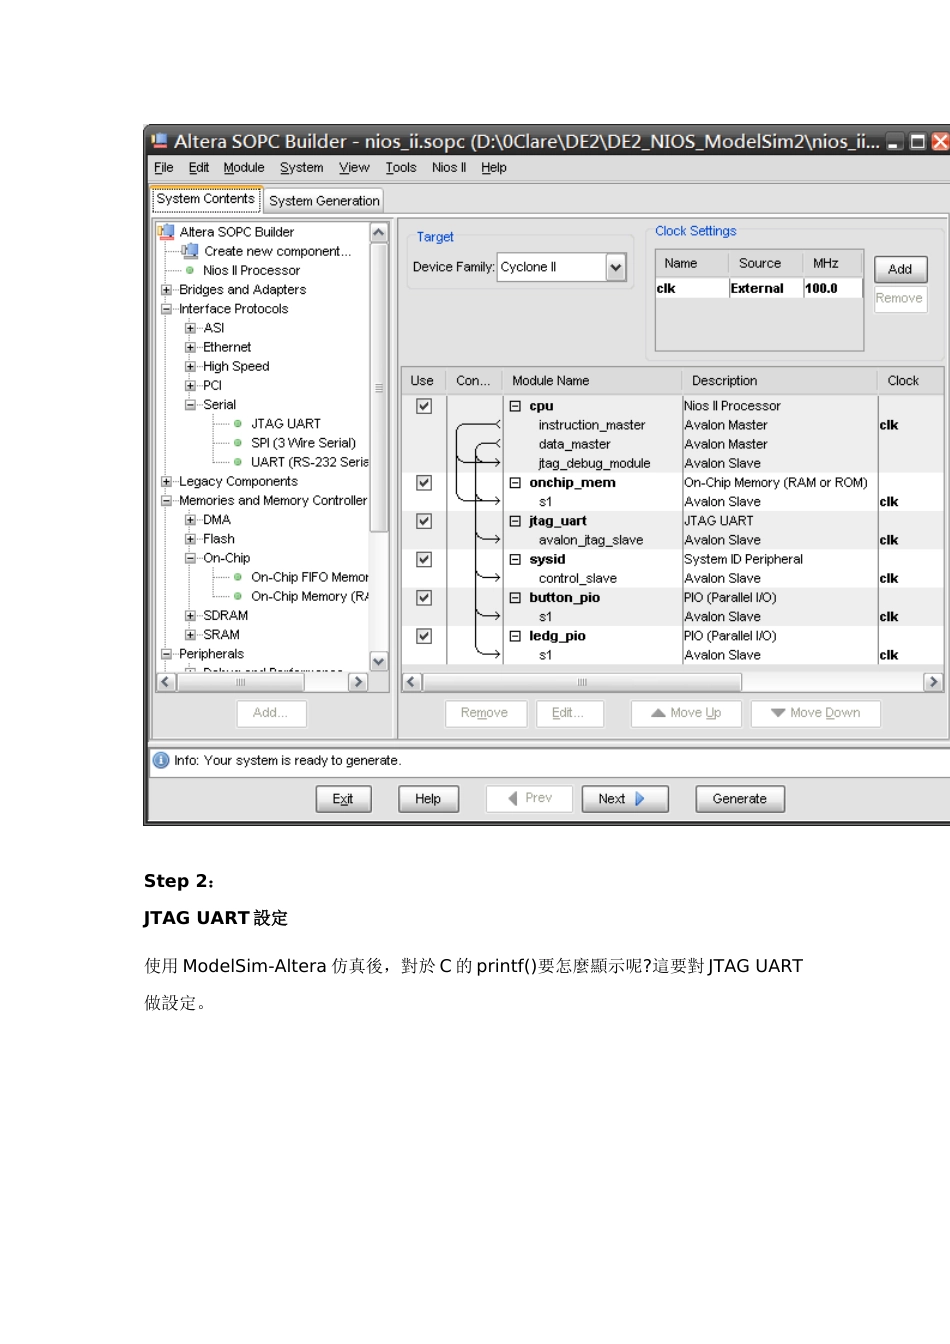Open the Module menu

pyautogui.click(x=244, y=167)
